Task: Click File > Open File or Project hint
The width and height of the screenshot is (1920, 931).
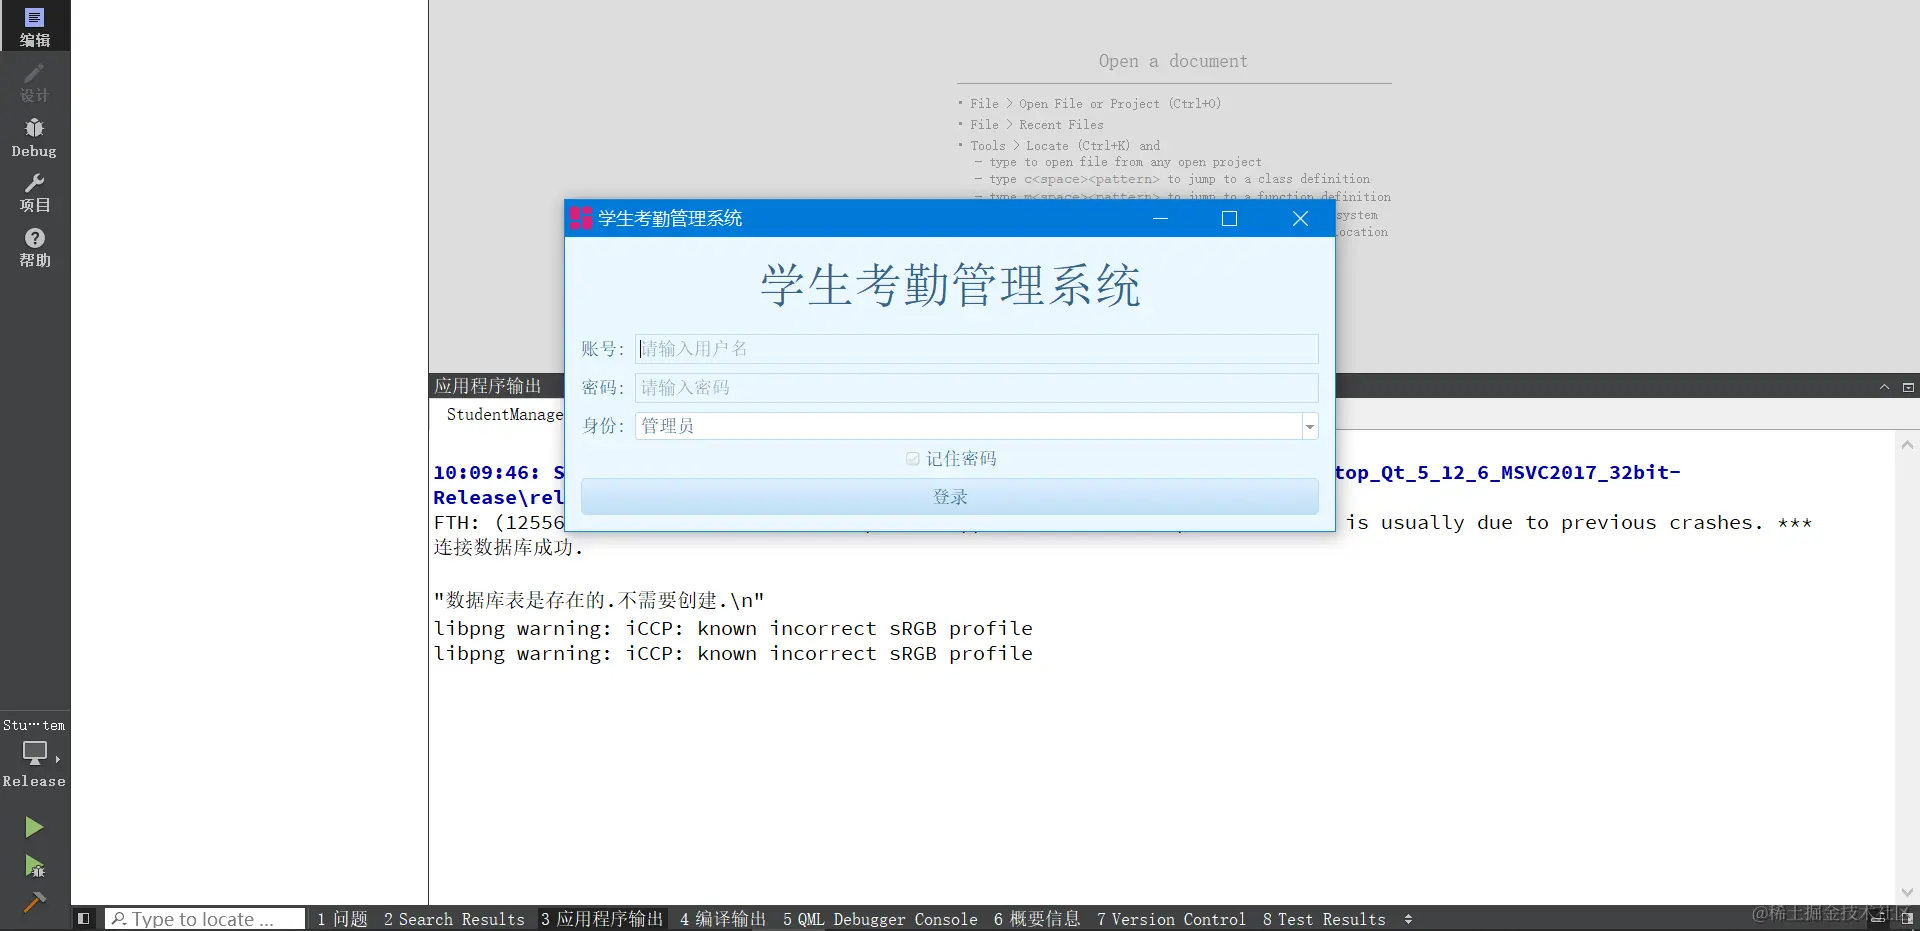Action: point(1095,103)
